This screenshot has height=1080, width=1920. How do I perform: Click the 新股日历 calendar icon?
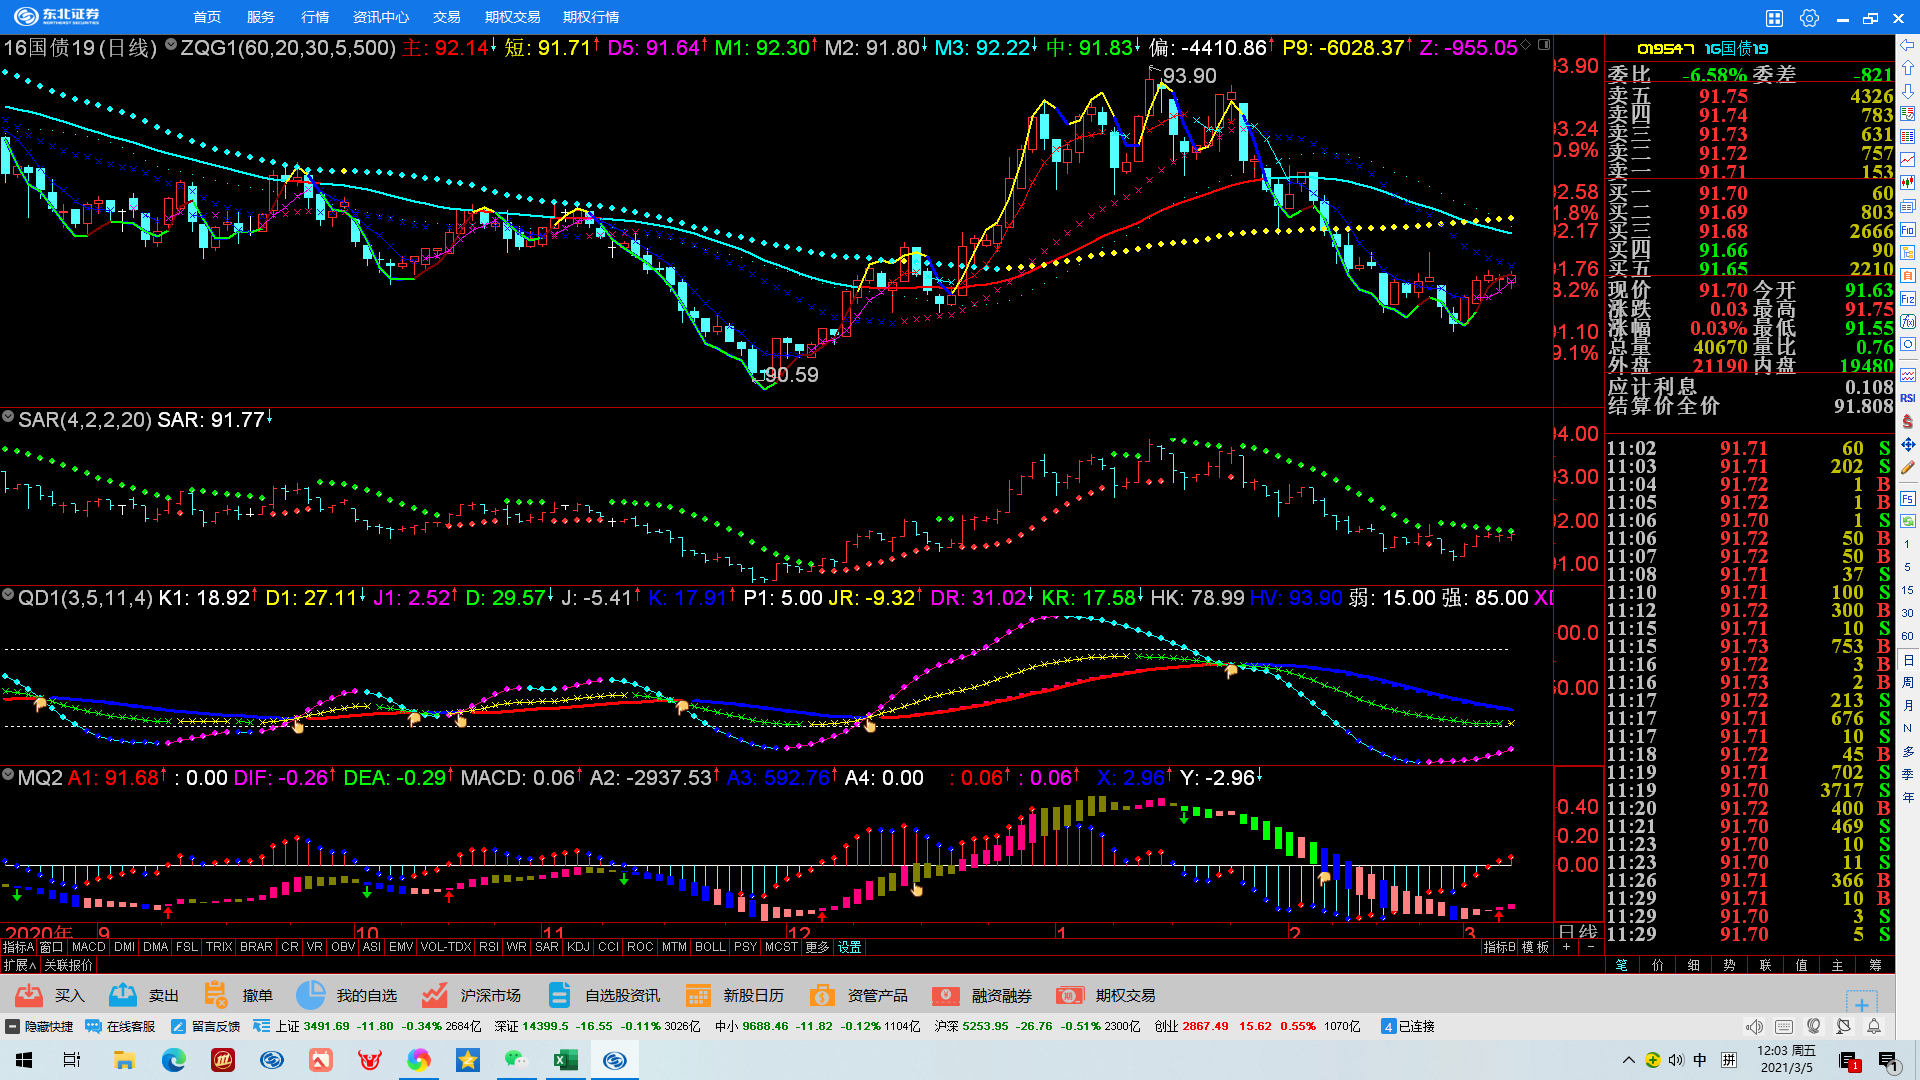click(x=698, y=995)
